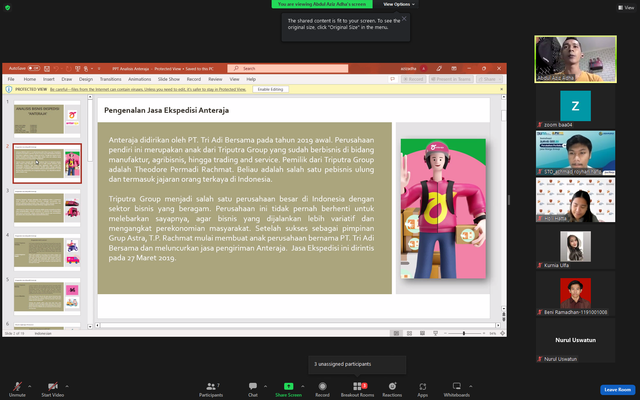Open Breakout Rooms

pyautogui.click(x=358, y=389)
